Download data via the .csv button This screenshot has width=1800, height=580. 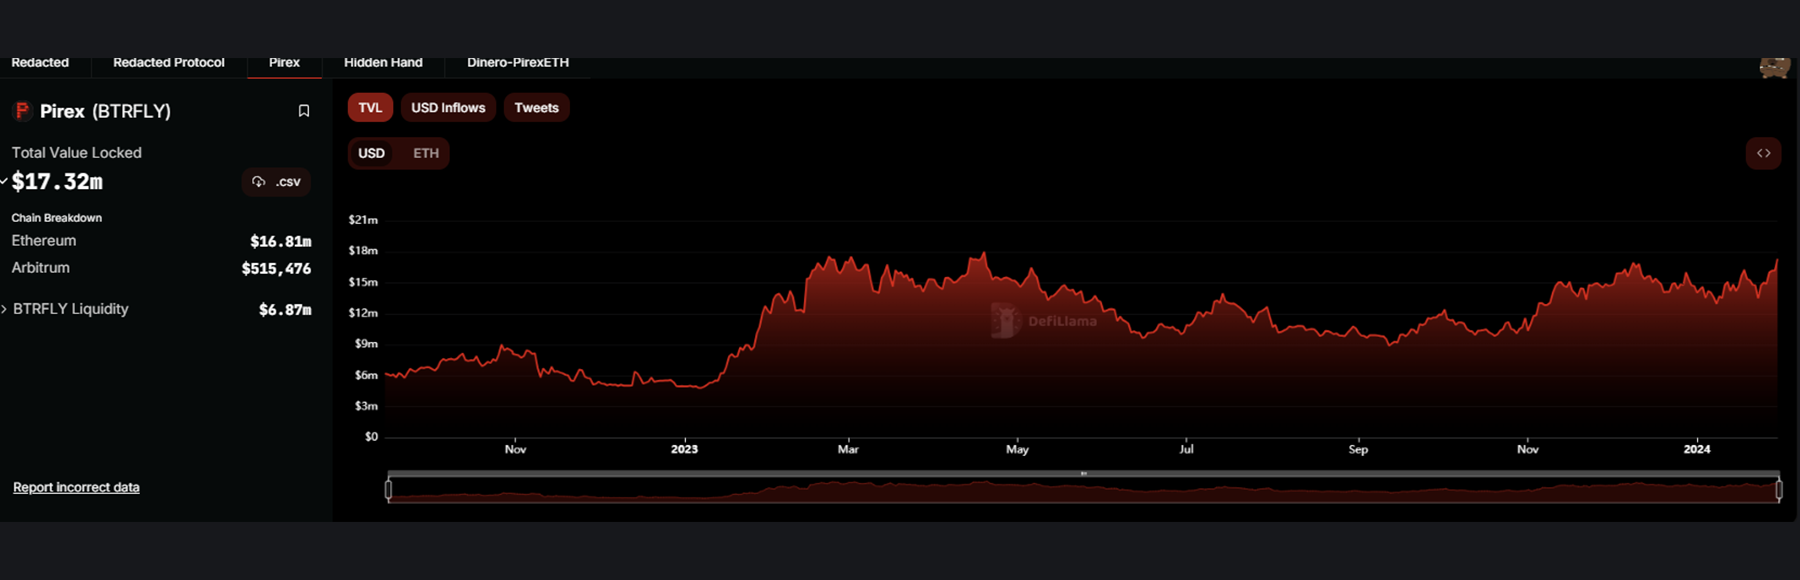277,182
